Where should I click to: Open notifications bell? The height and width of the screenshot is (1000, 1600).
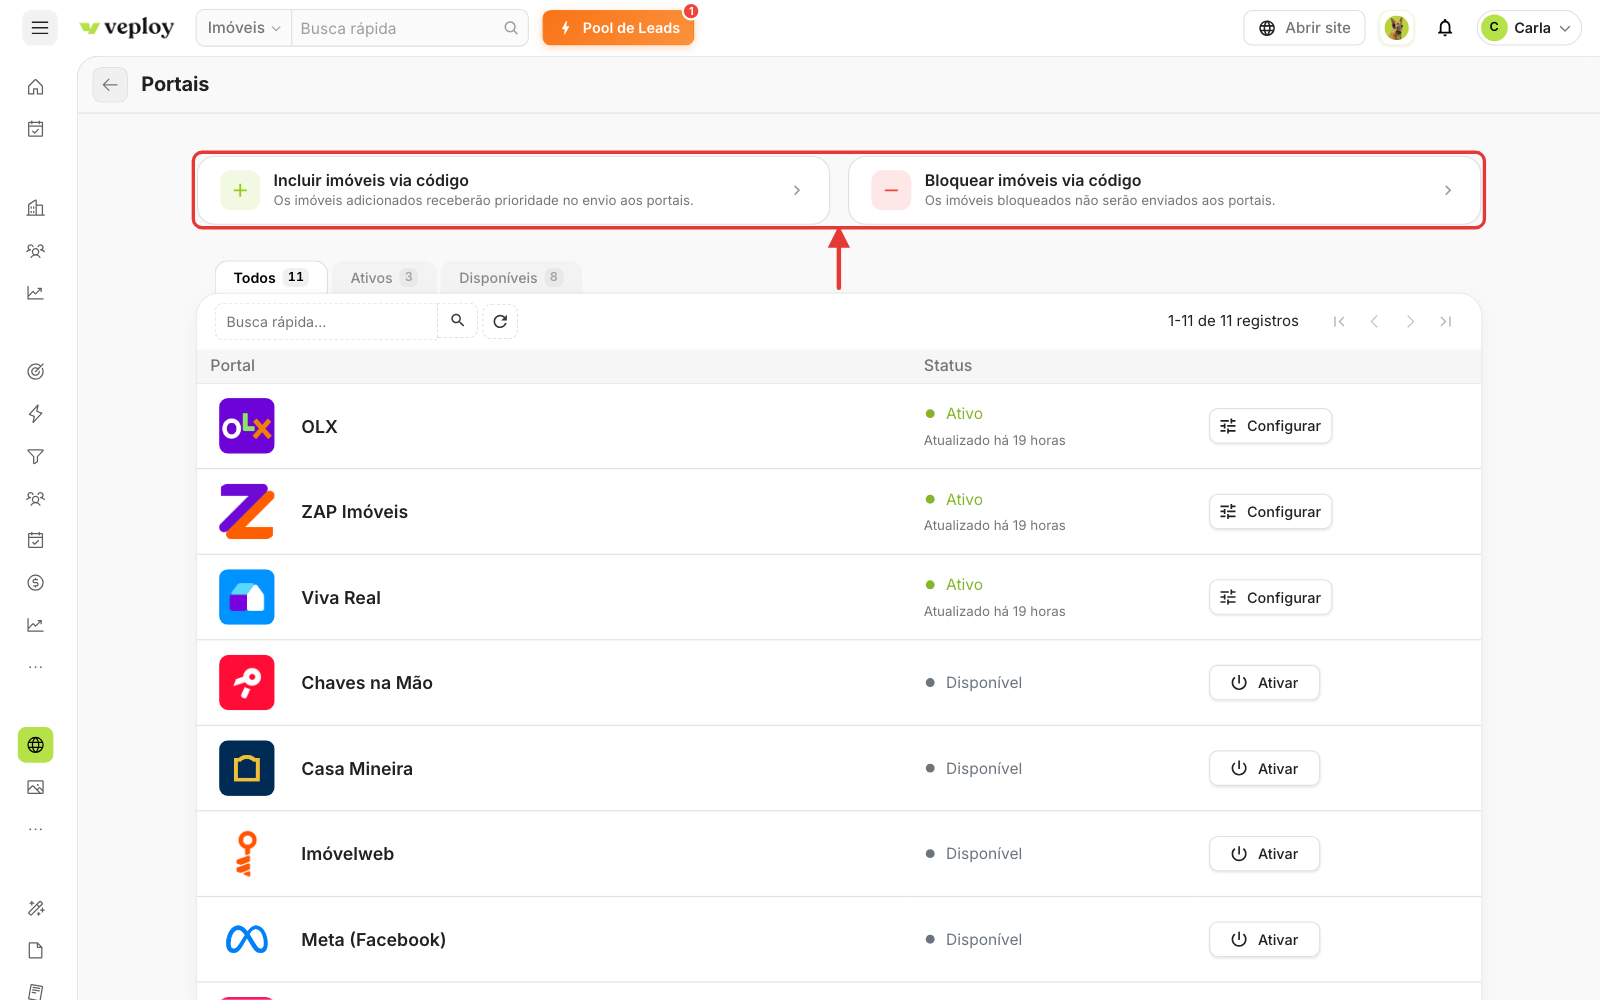click(x=1445, y=28)
